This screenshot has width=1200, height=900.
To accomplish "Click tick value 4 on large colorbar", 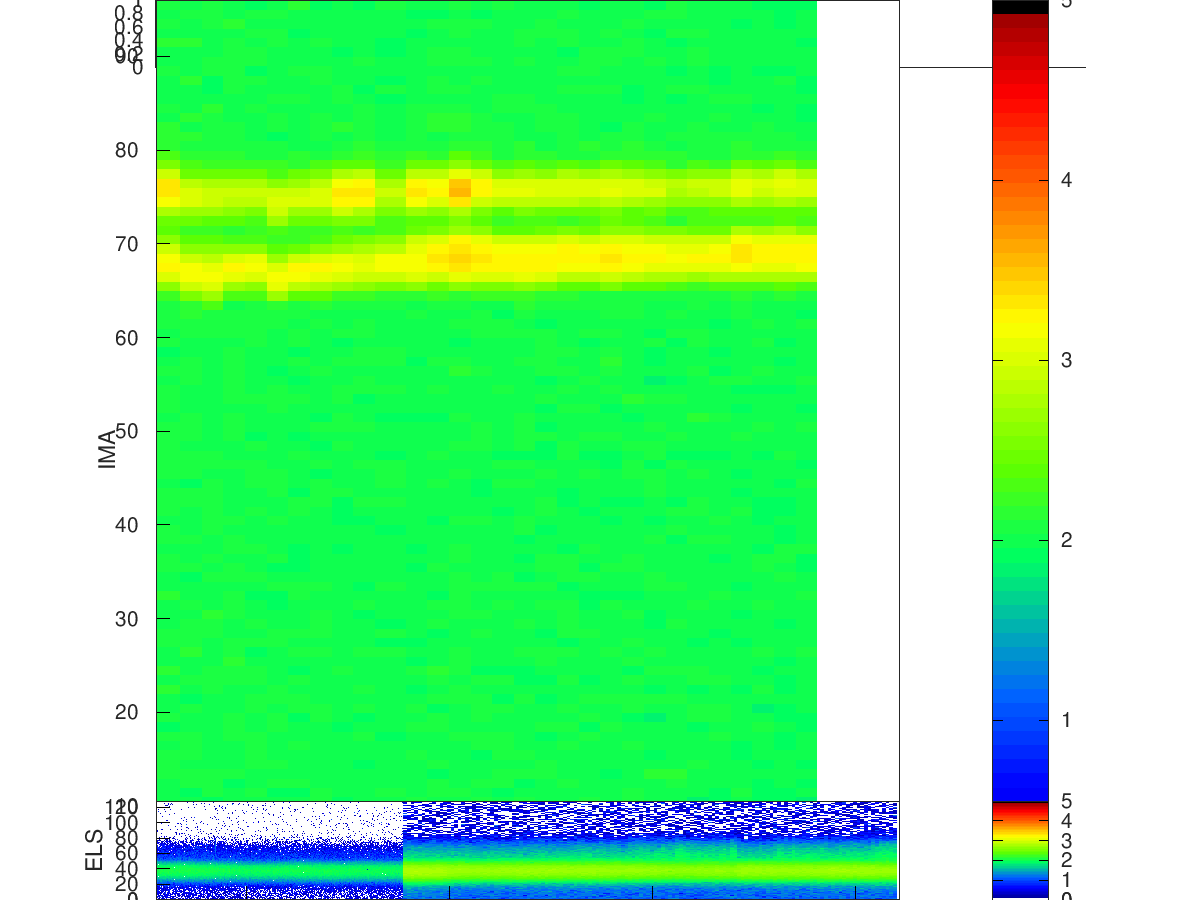I will pos(1067,180).
